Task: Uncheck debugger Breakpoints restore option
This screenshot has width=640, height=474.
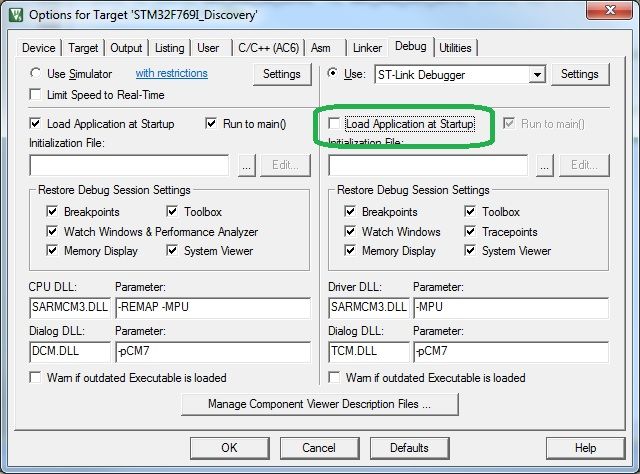Action: (350, 211)
